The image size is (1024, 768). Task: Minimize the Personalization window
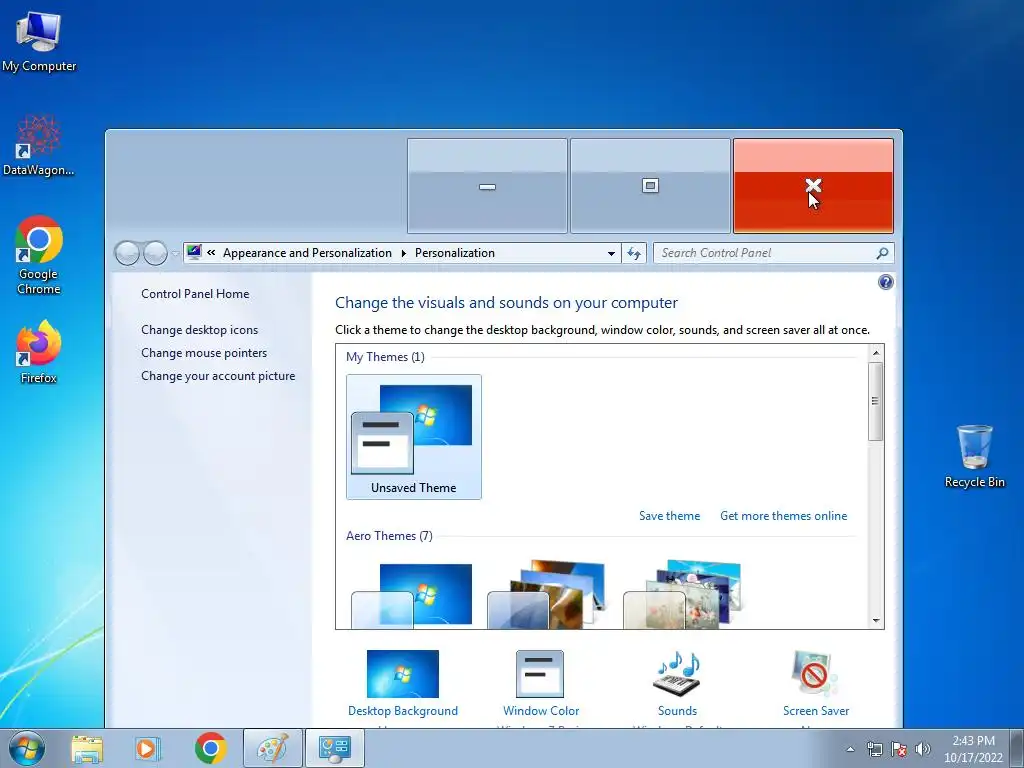point(487,186)
